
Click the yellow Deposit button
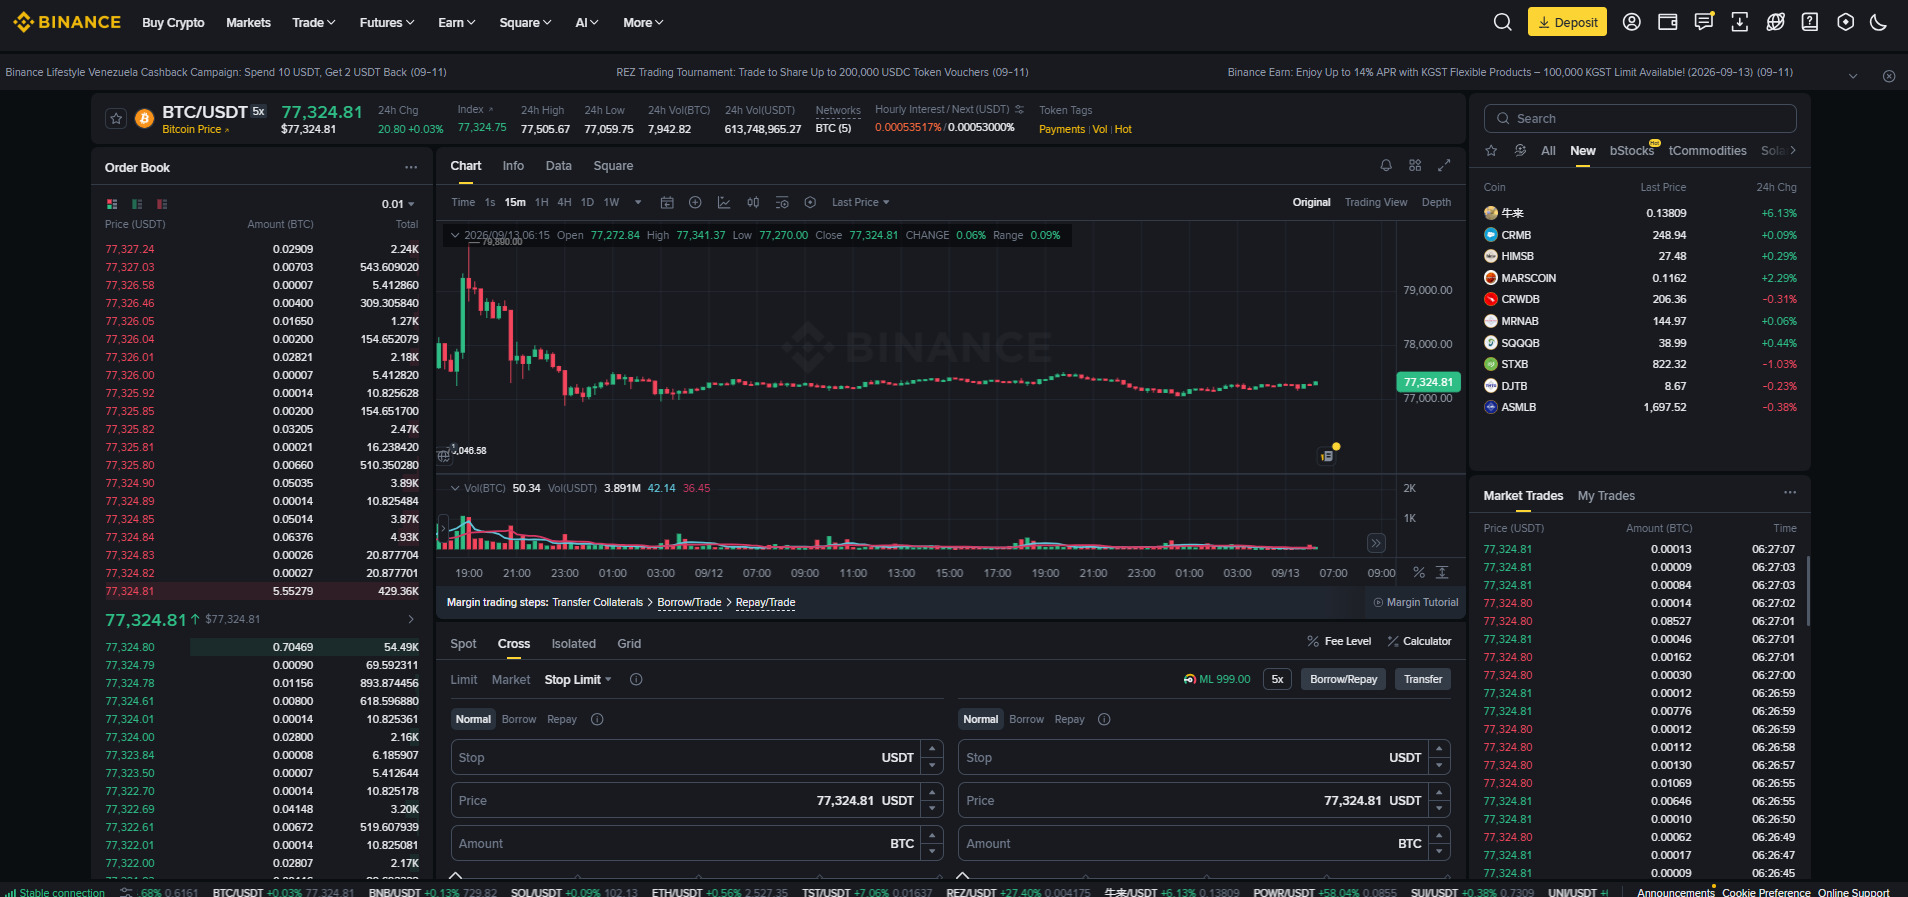(1567, 22)
